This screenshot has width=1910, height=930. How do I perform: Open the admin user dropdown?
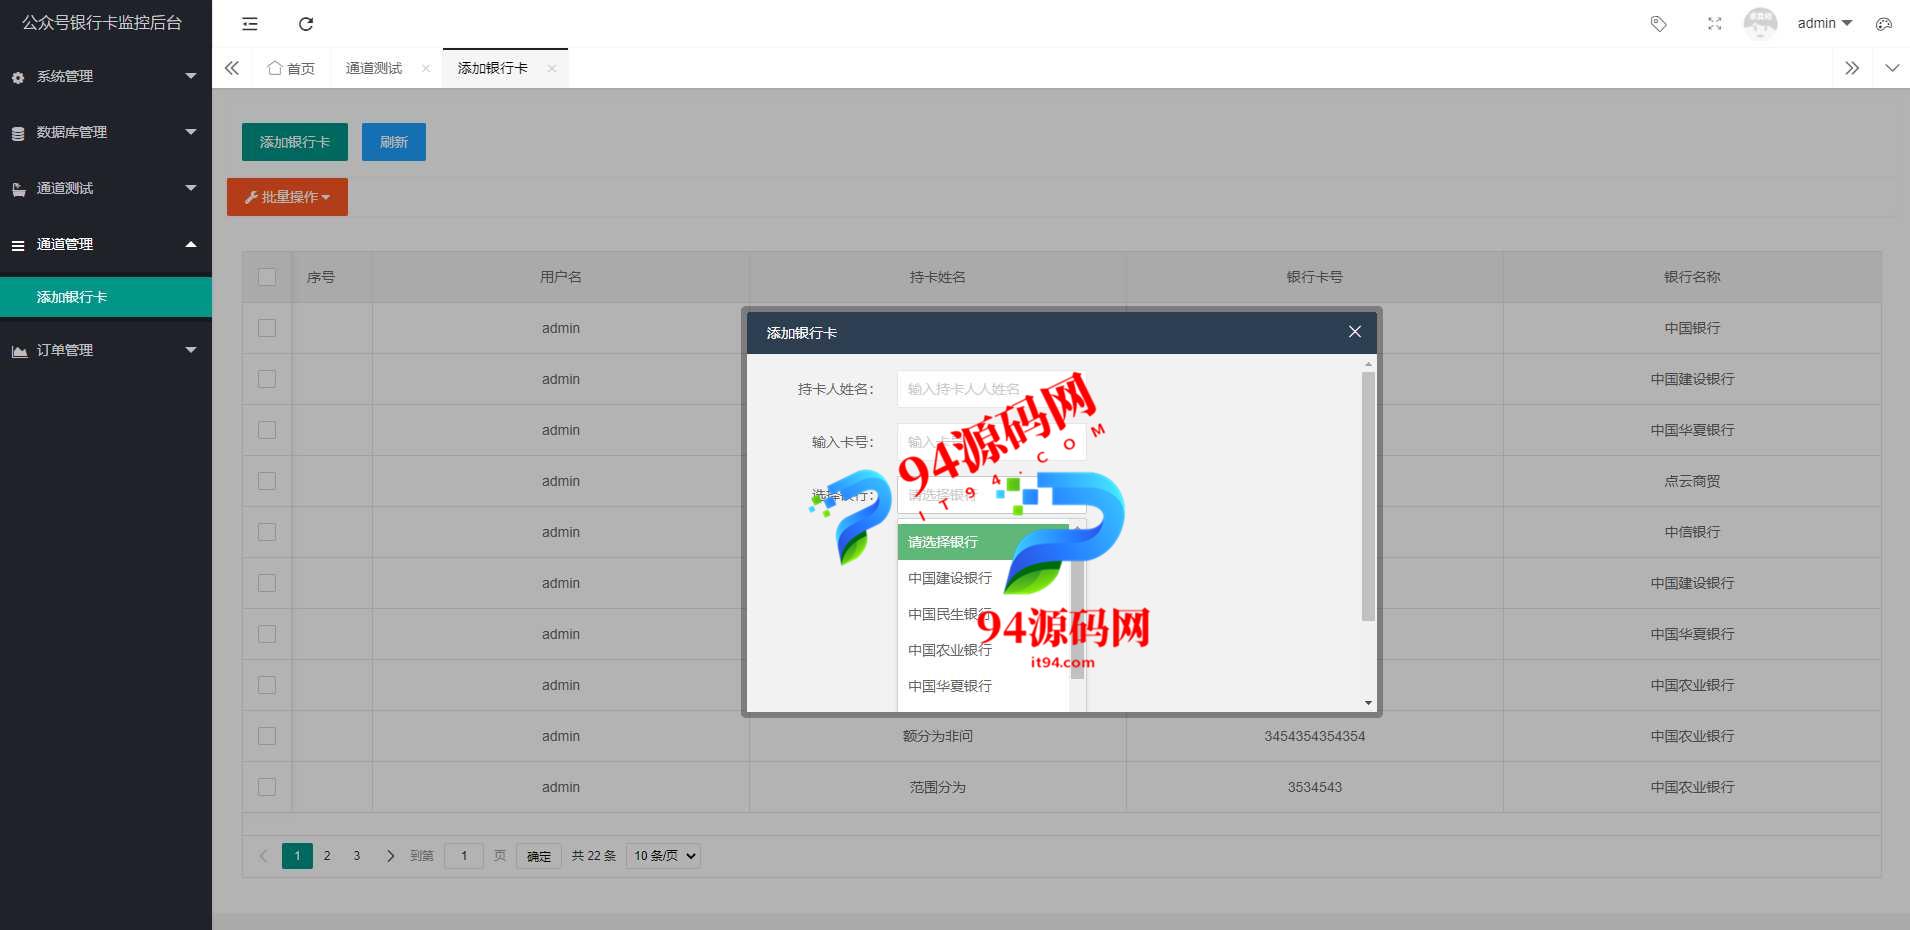click(x=1825, y=23)
